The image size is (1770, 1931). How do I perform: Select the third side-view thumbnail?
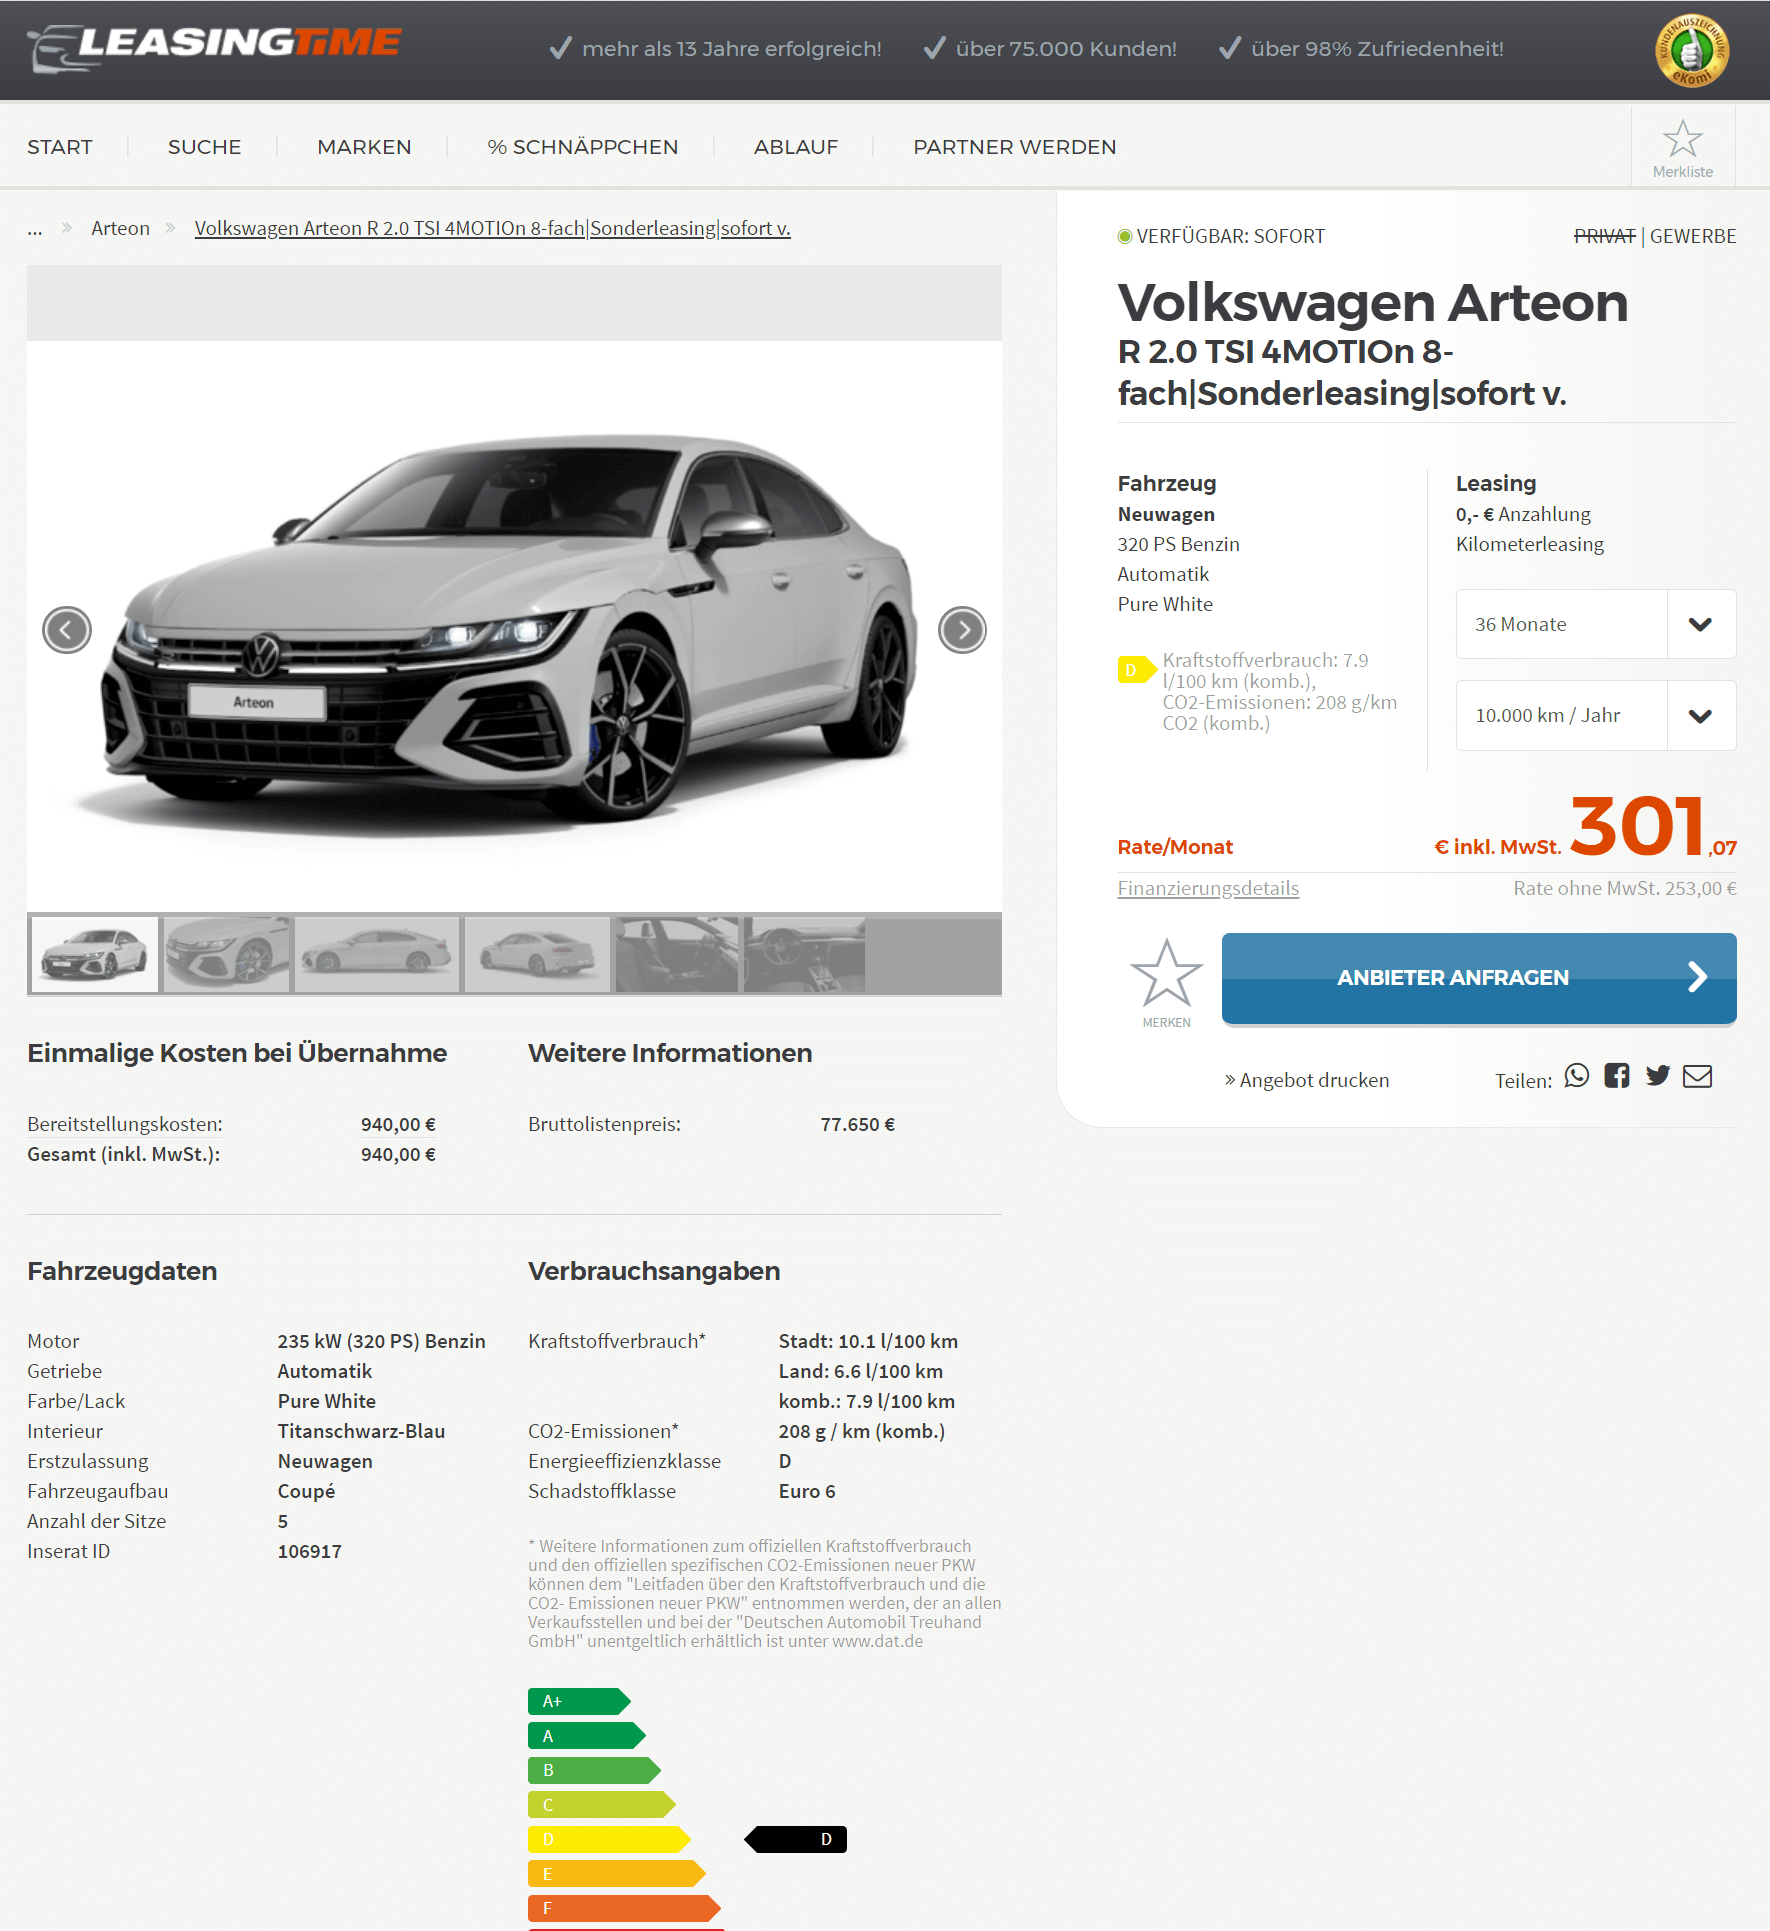[x=377, y=954]
